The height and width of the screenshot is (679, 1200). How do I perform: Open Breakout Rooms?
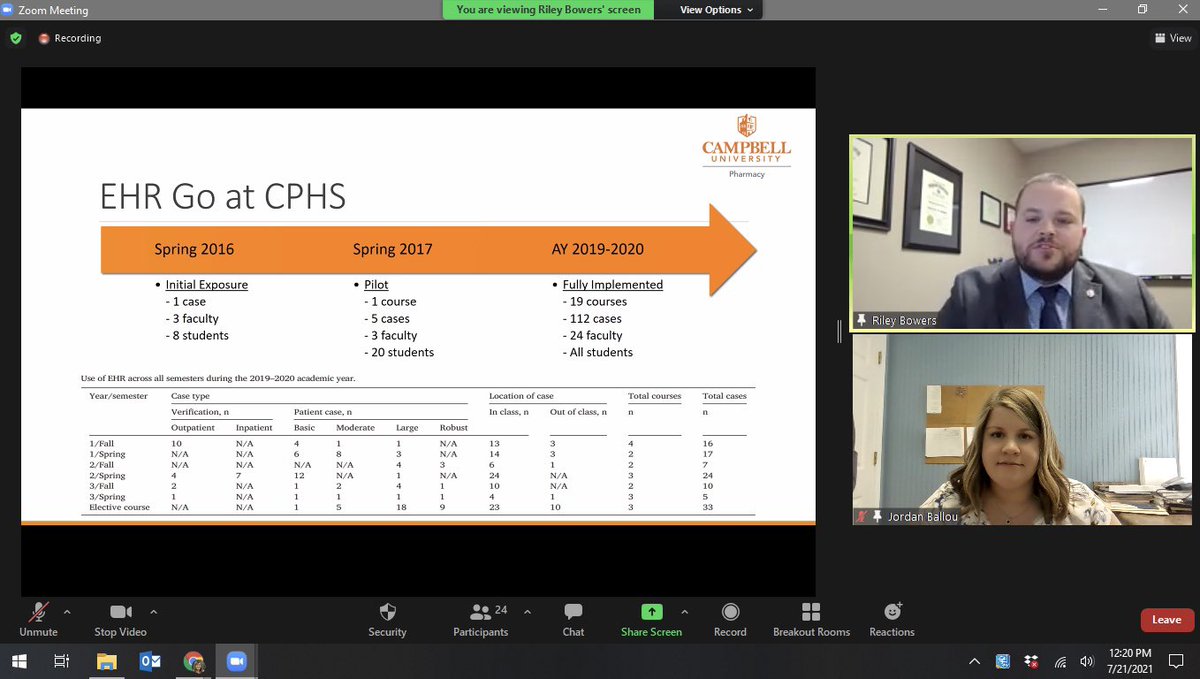coord(811,620)
